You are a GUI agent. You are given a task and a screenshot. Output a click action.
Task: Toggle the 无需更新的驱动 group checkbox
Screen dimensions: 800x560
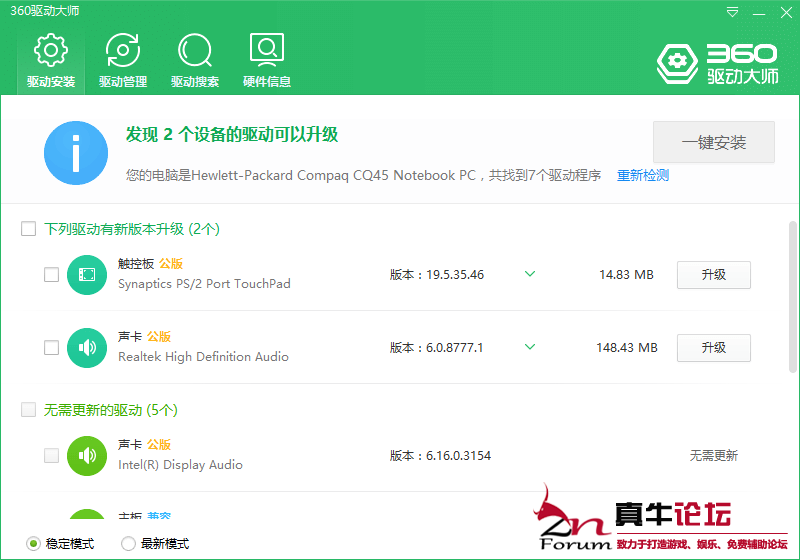(x=29, y=410)
